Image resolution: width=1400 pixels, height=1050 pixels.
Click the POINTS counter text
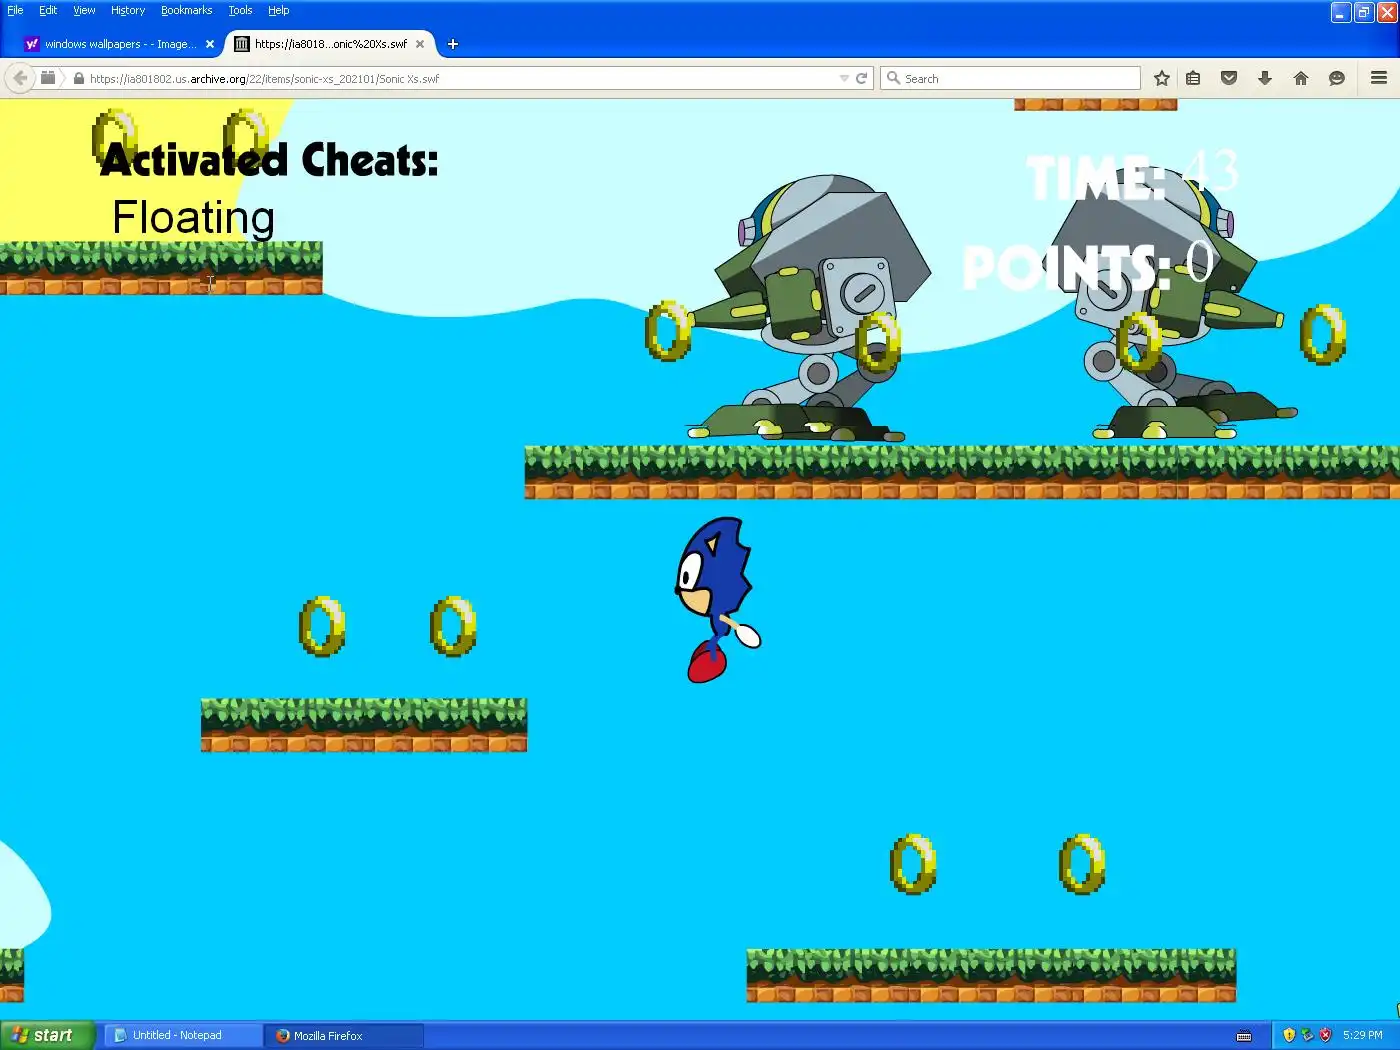pyautogui.click(x=1089, y=266)
